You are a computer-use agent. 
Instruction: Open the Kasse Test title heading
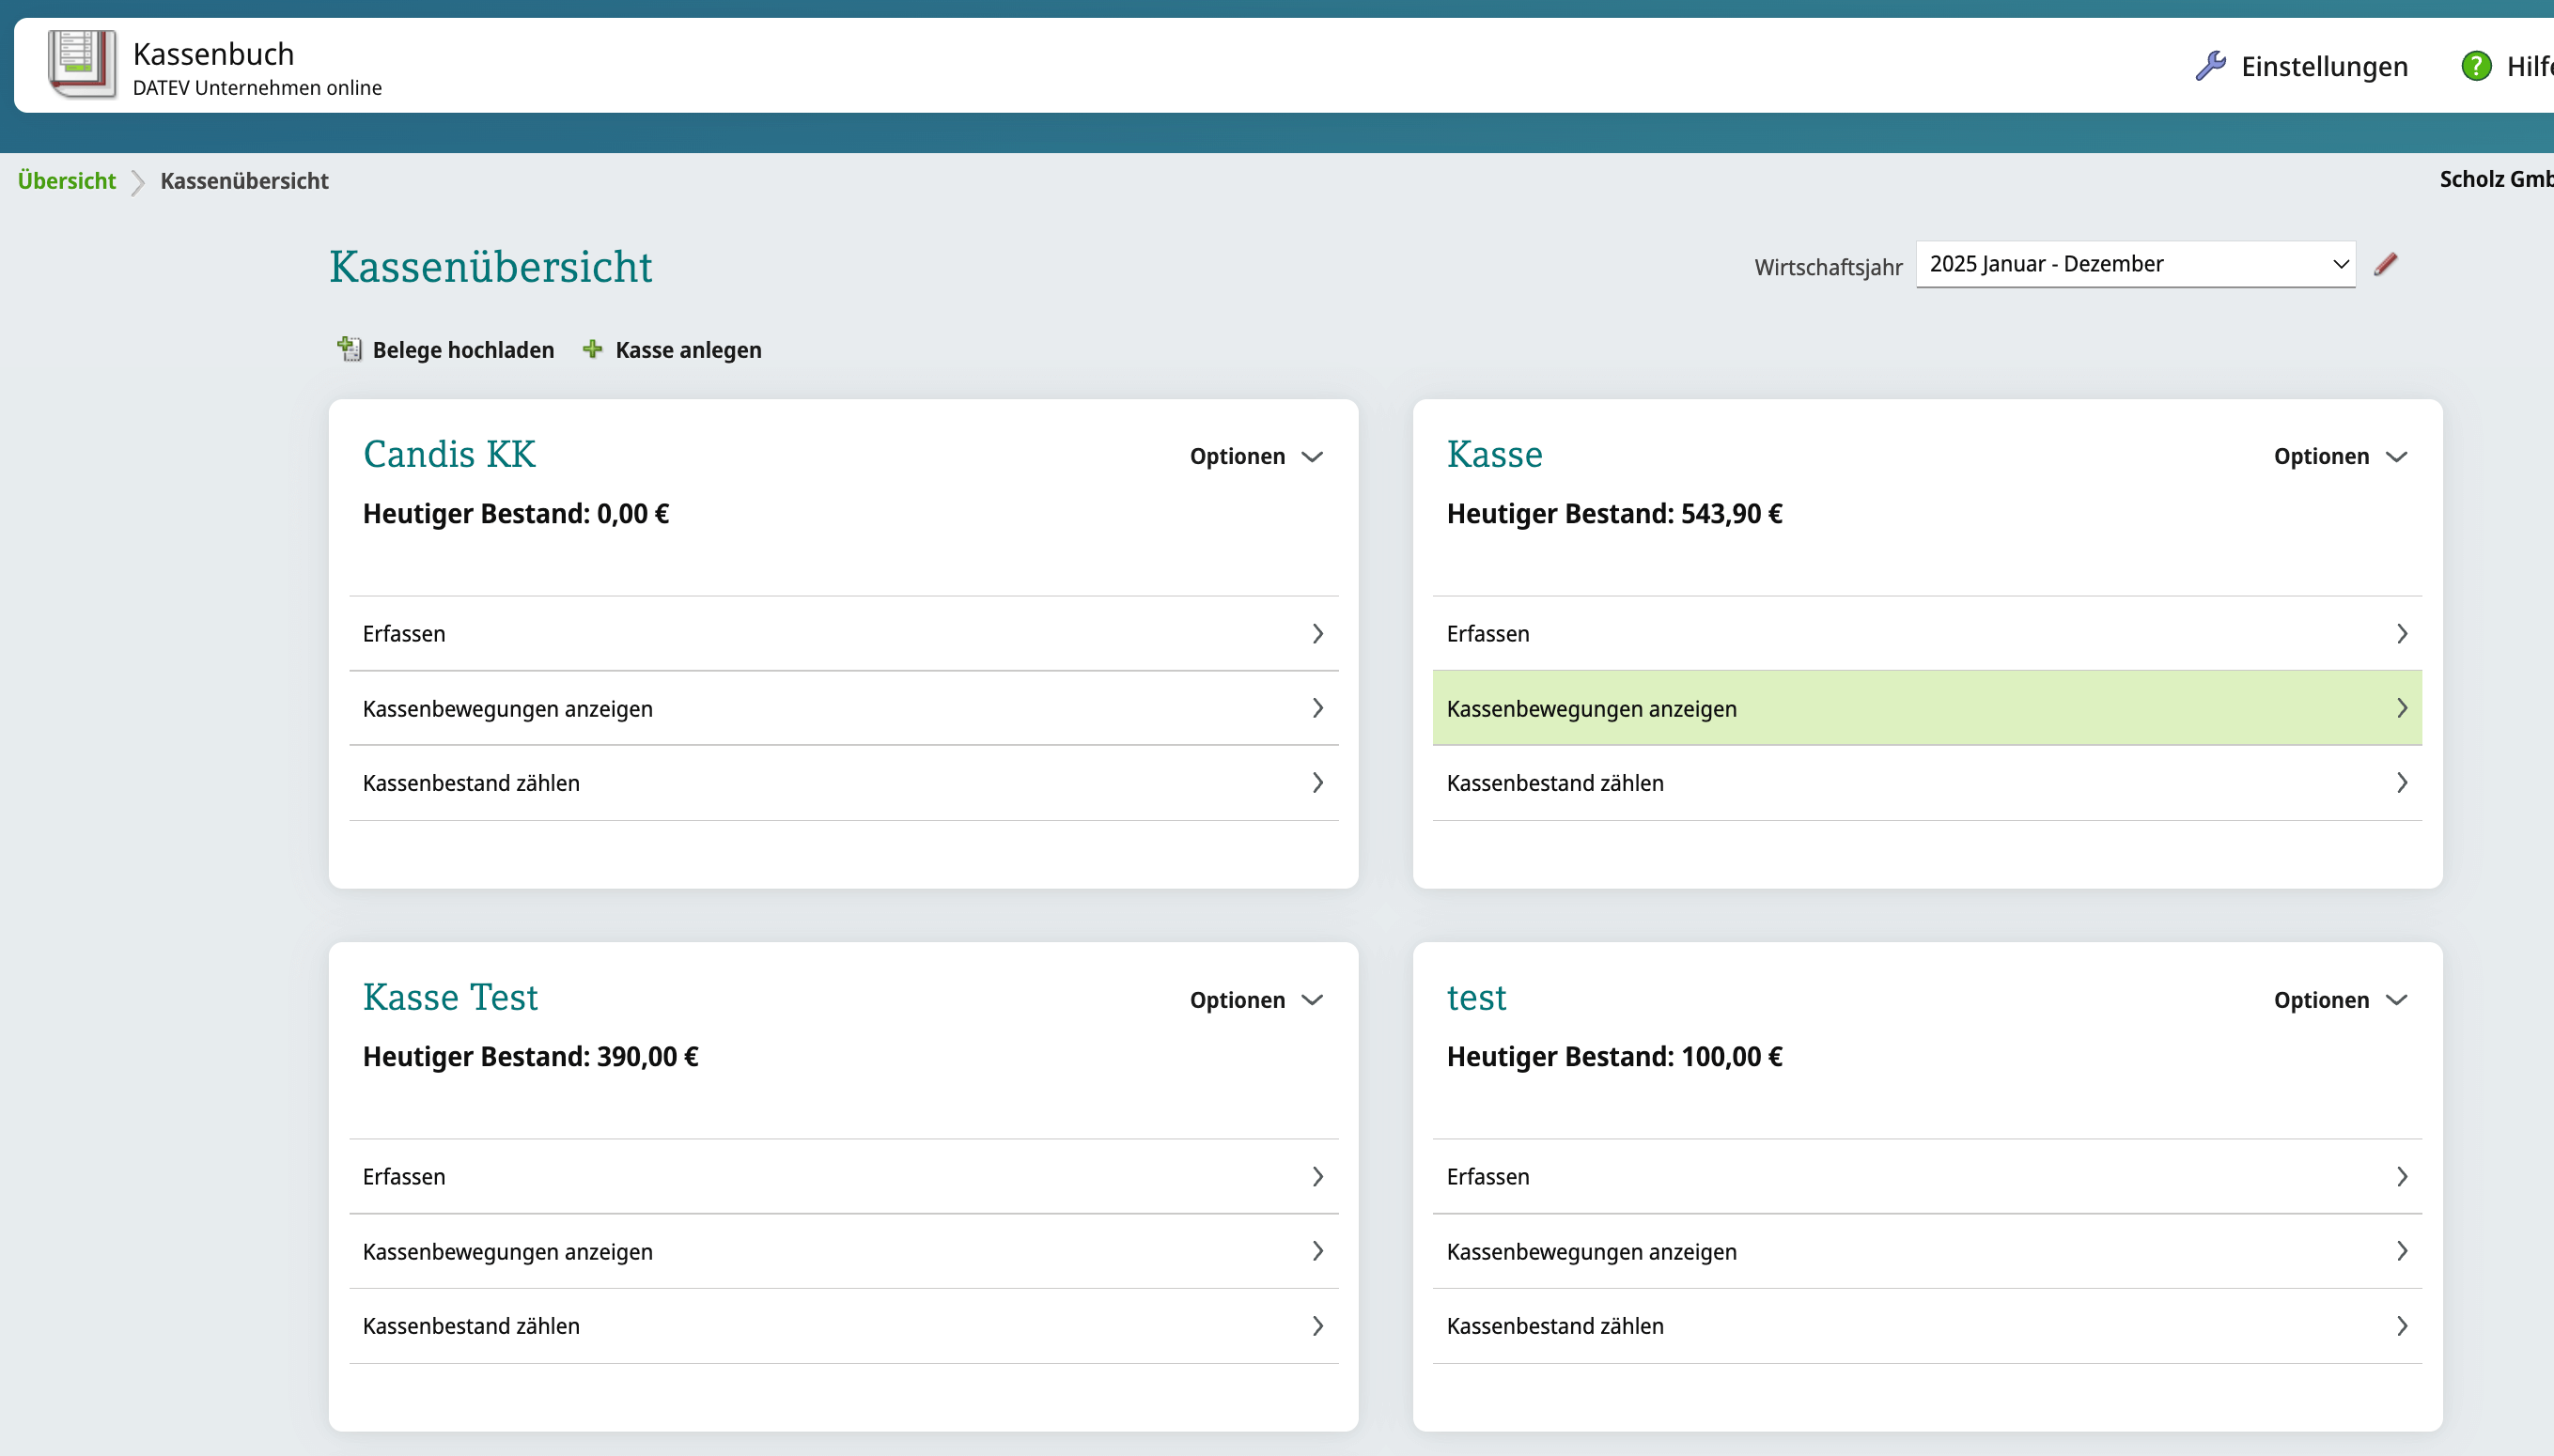(450, 998)
